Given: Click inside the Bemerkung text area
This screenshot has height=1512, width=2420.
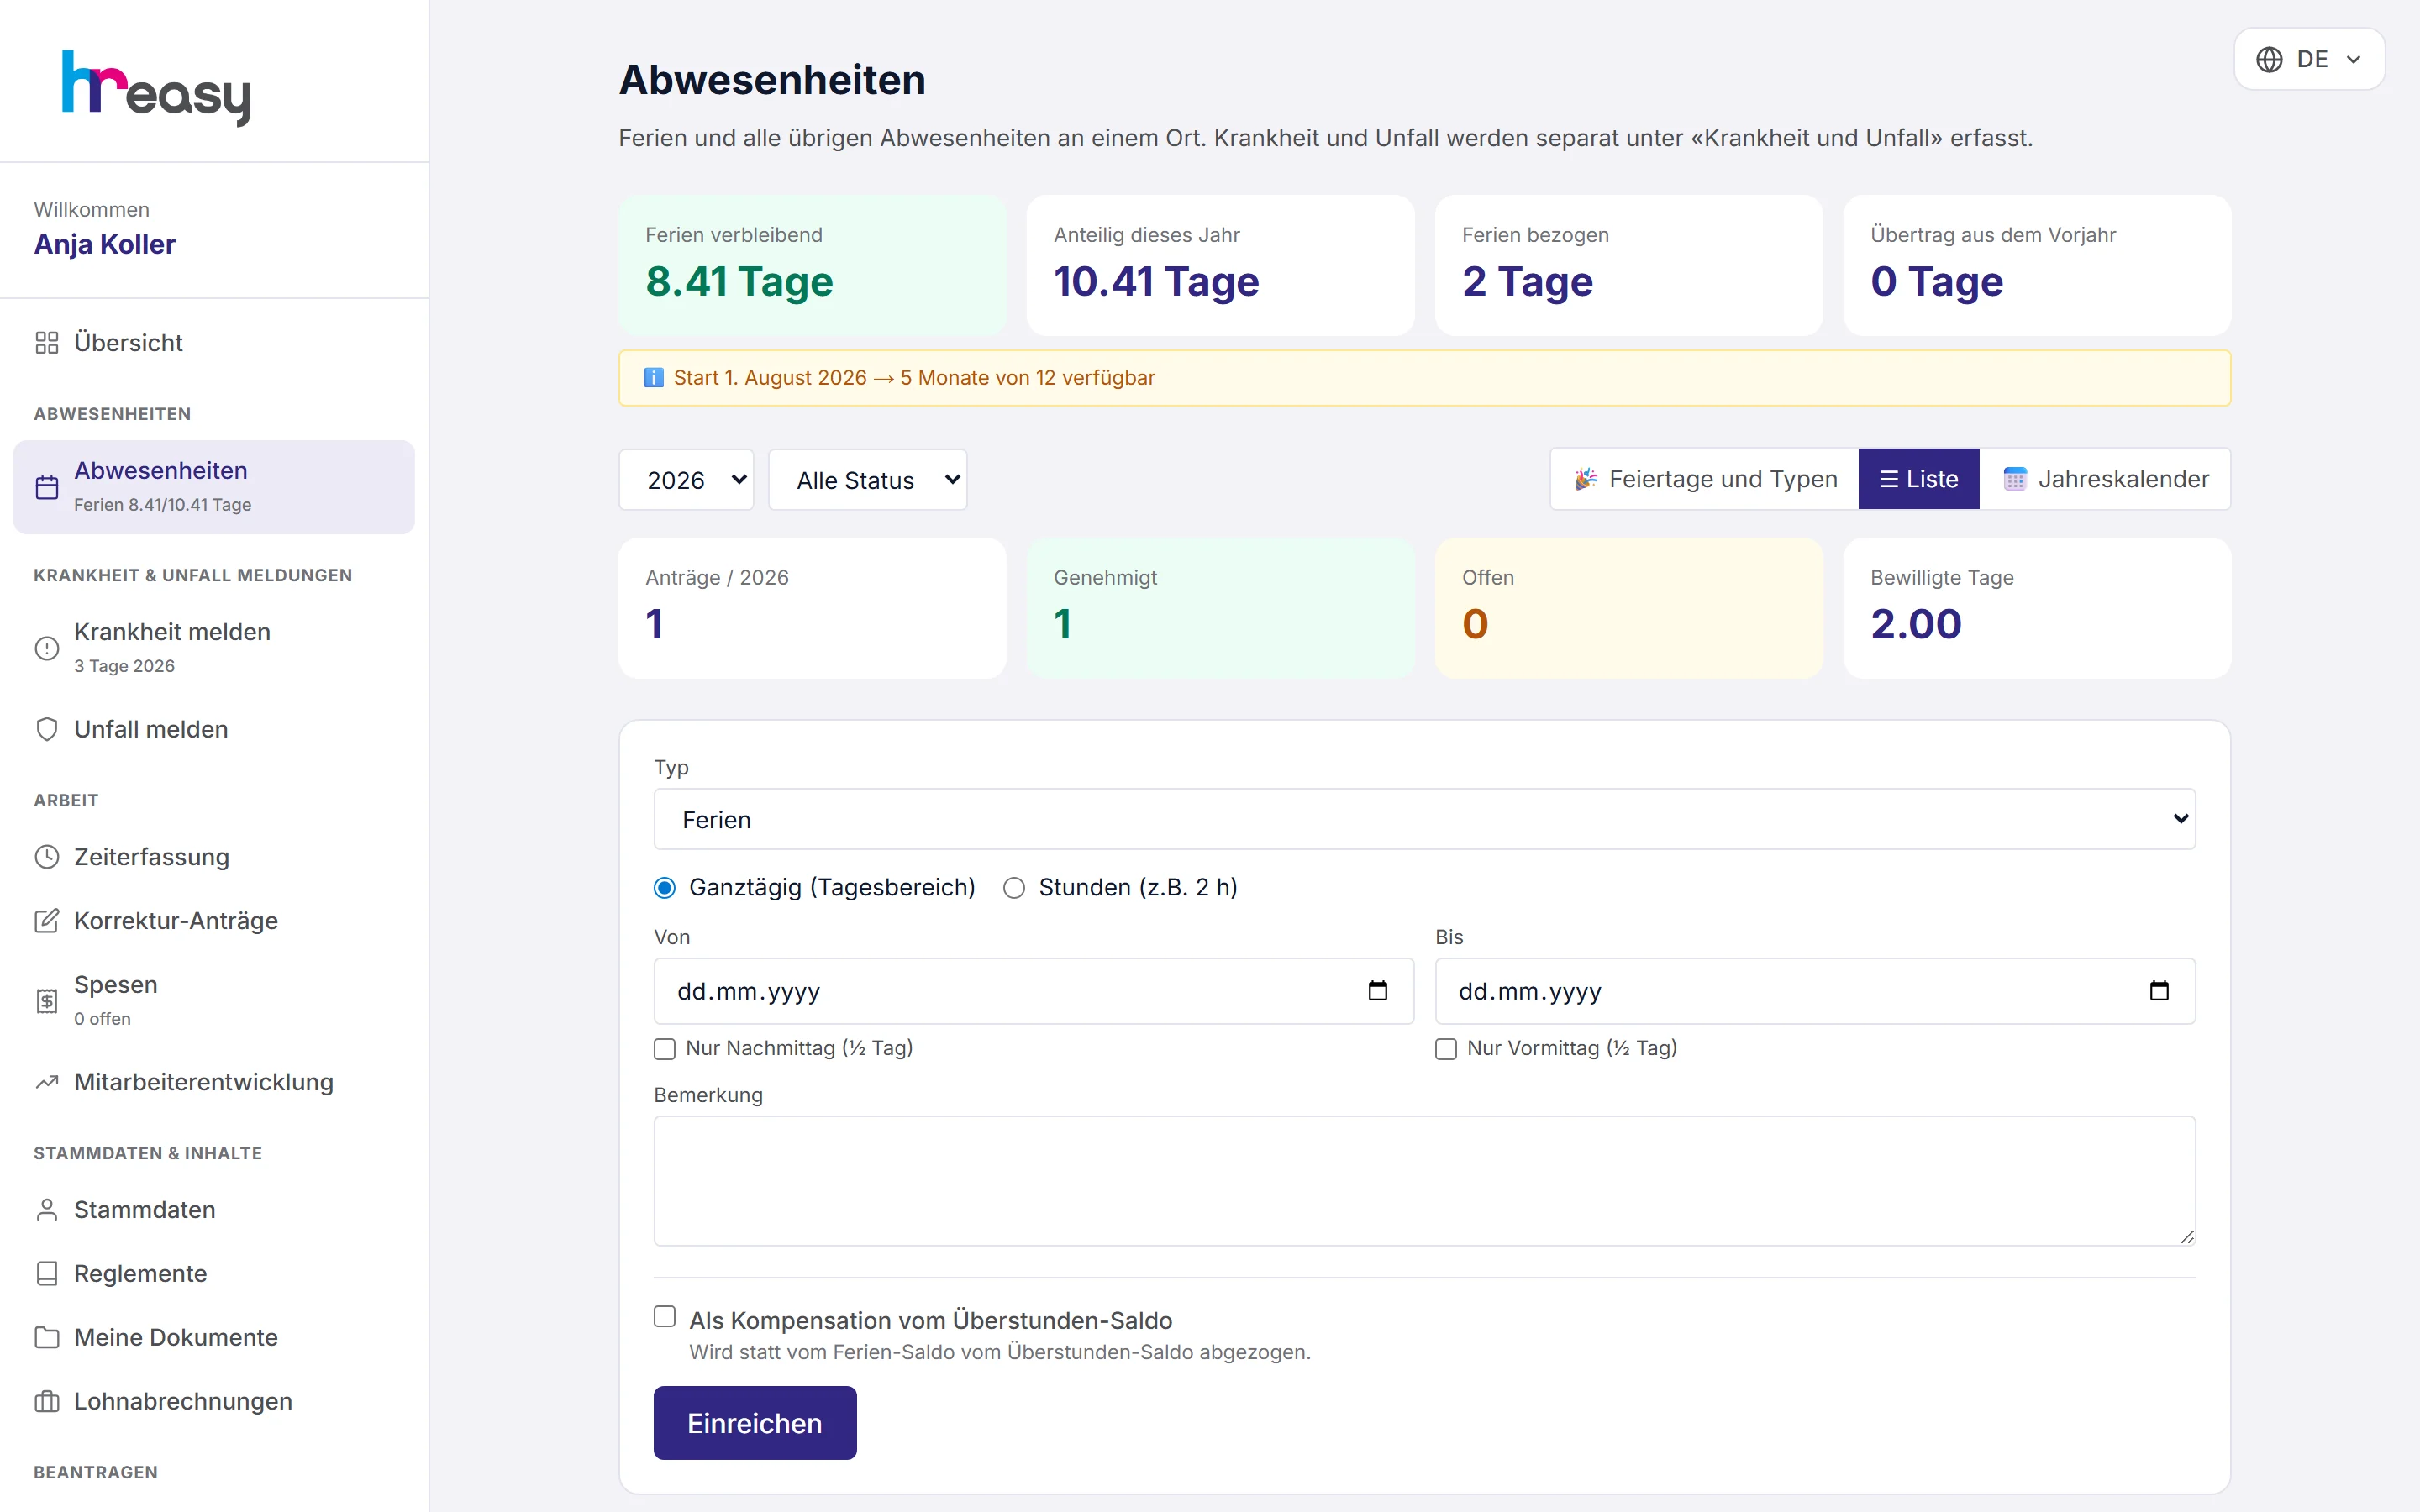Looking at the screenshot, I should coord(1424,1181).
